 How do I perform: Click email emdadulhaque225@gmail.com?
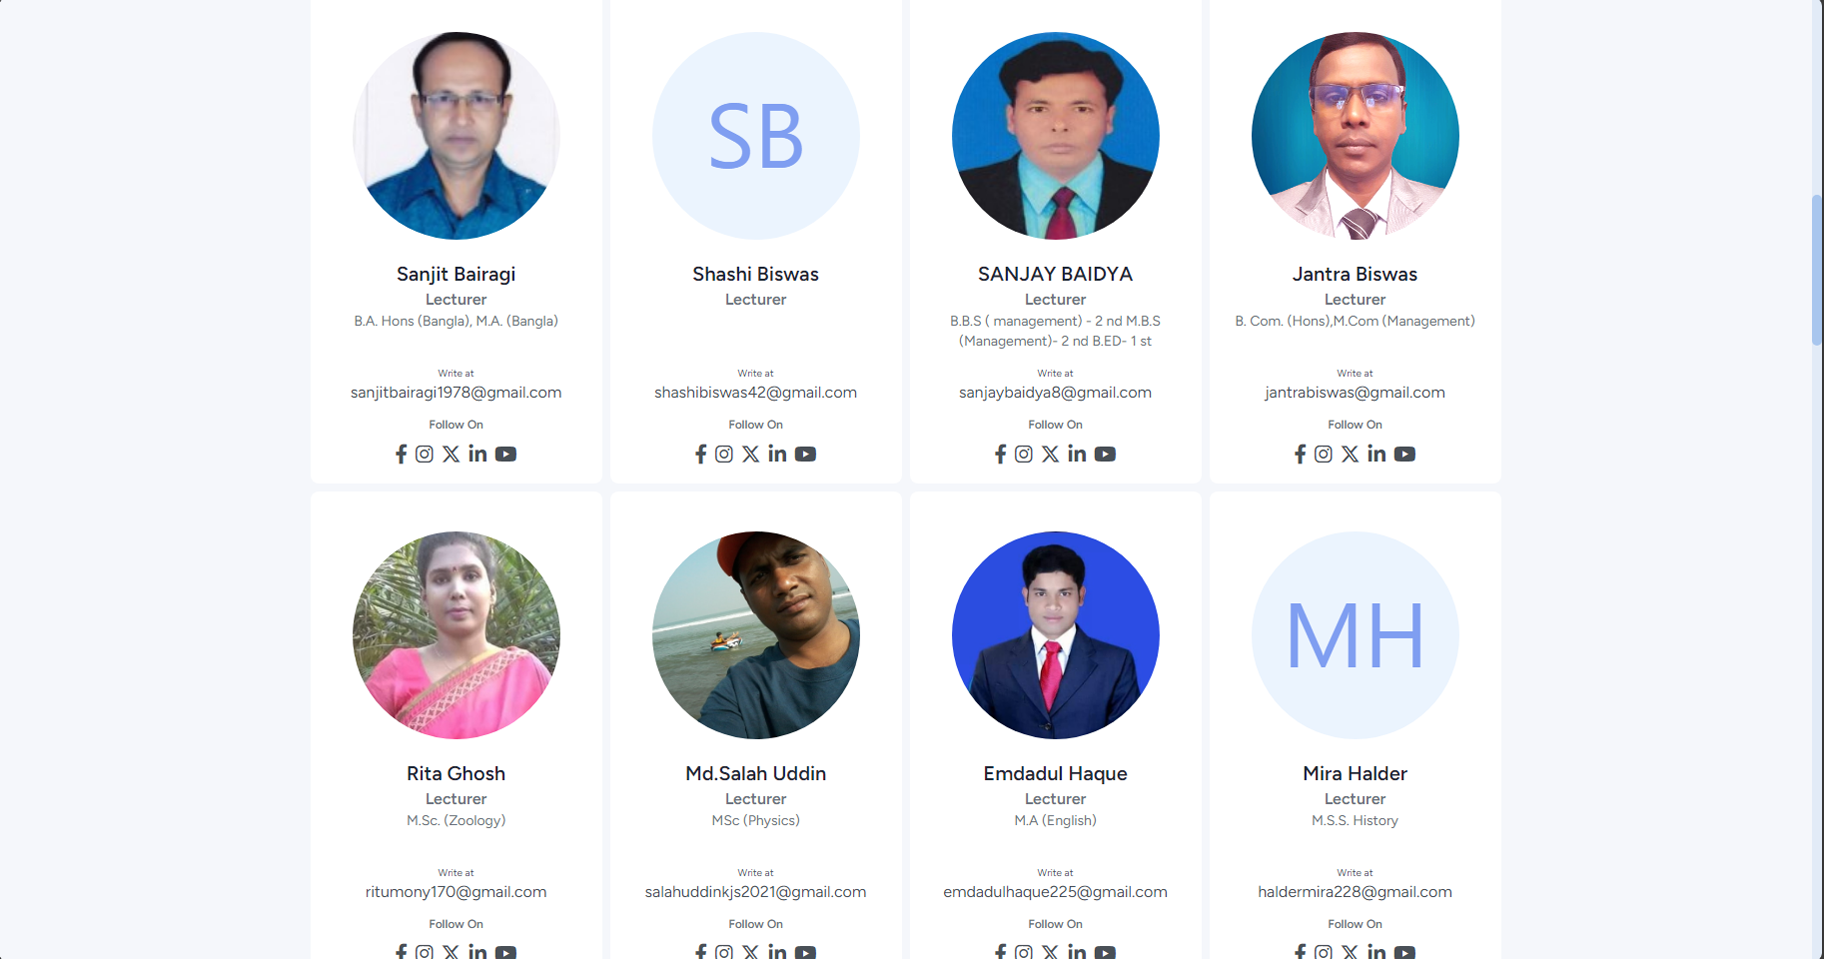coord(1055,892)
